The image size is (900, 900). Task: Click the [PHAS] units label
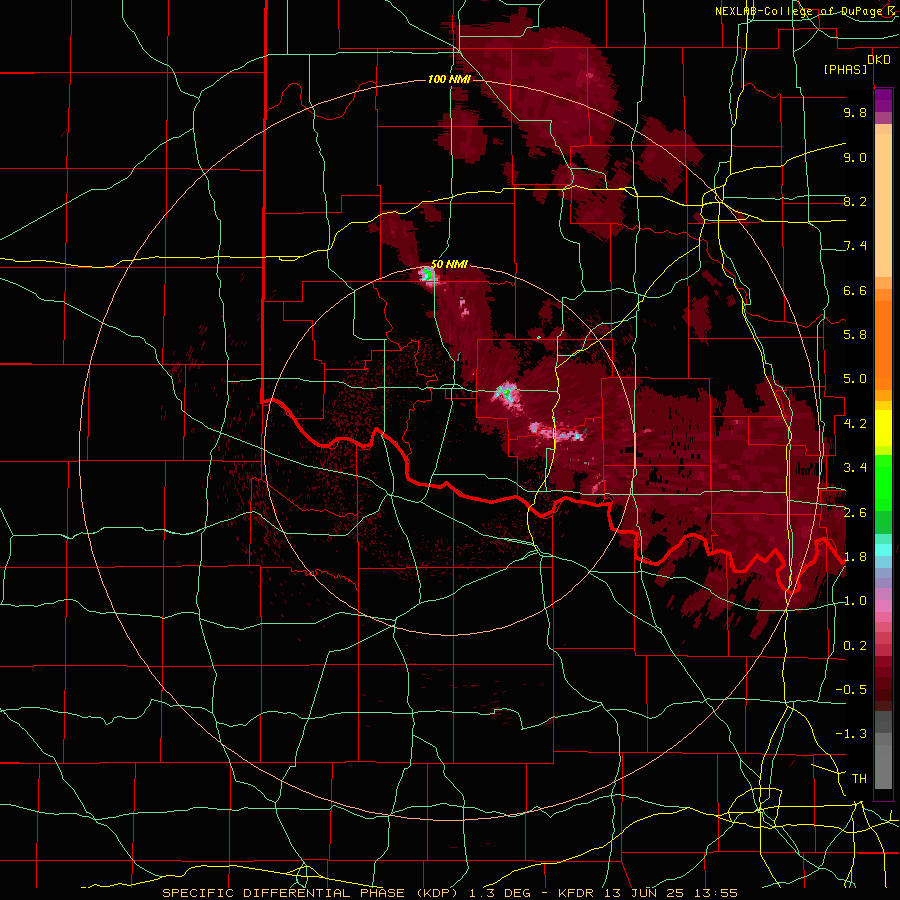tap(845, 69)
